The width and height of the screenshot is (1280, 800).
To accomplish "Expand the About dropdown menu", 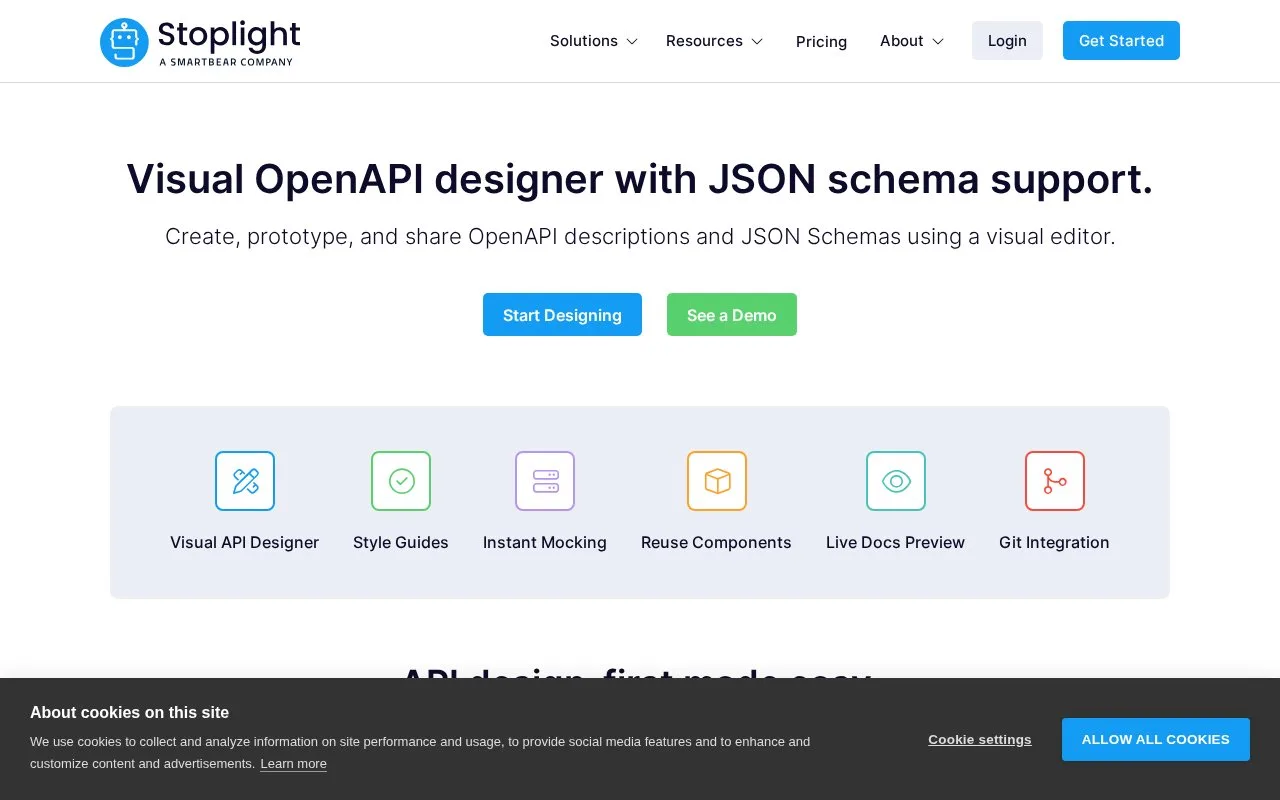I will coord(912,41).
